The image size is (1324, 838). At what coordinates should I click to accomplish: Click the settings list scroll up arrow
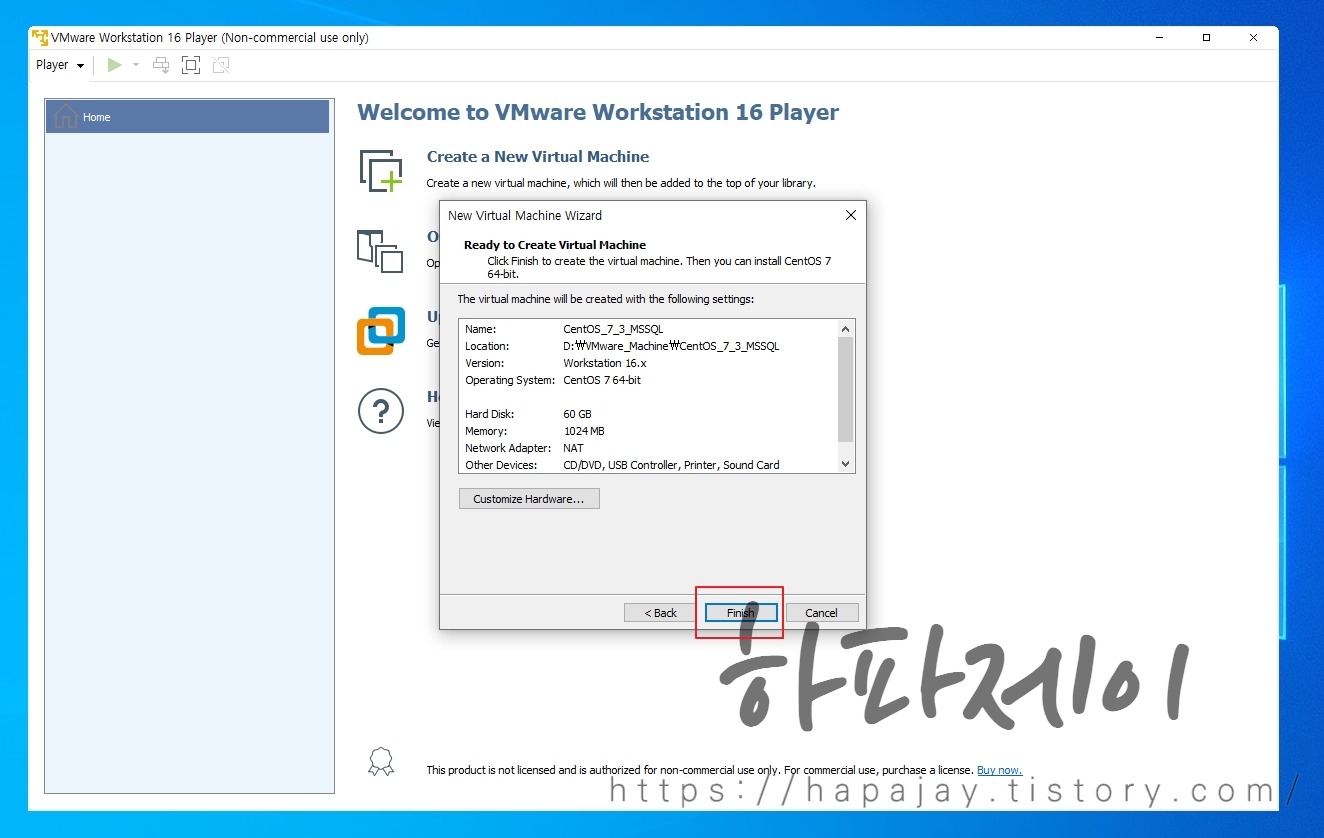(846, 329)
